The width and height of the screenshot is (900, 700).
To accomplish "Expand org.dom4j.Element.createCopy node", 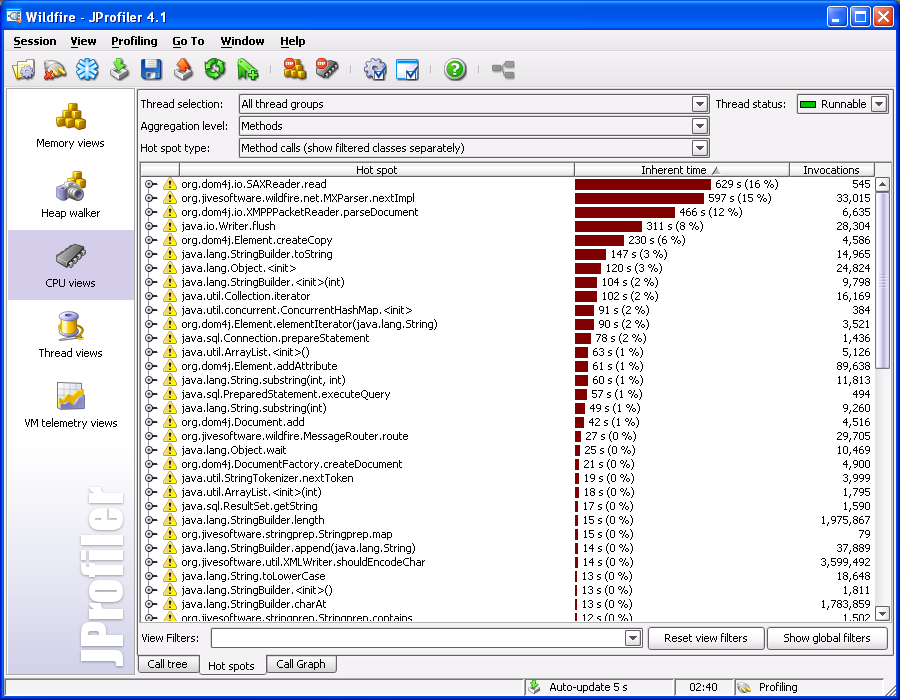I will (150, 240).
